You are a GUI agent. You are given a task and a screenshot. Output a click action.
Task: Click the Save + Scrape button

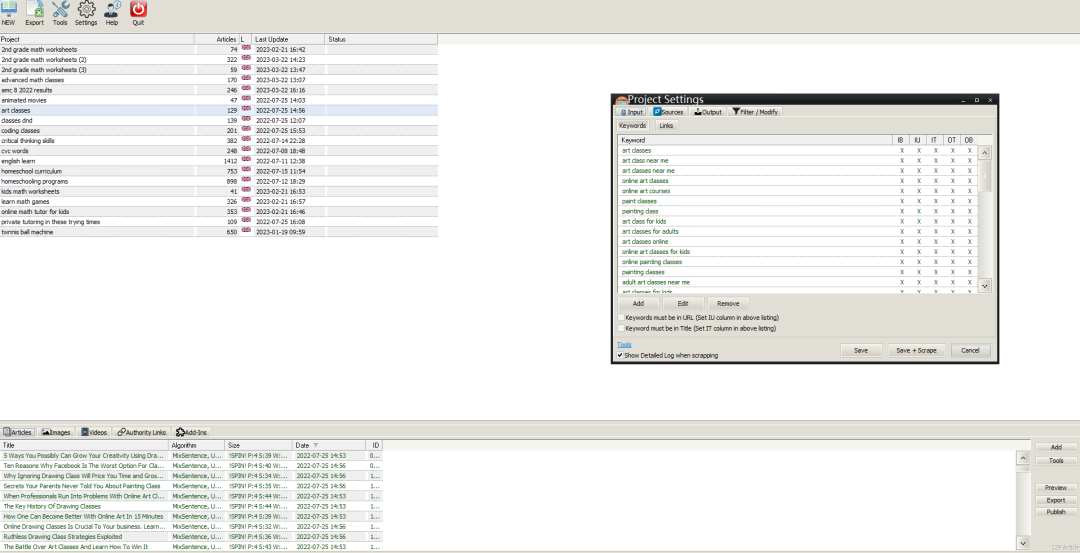(916, 351)
